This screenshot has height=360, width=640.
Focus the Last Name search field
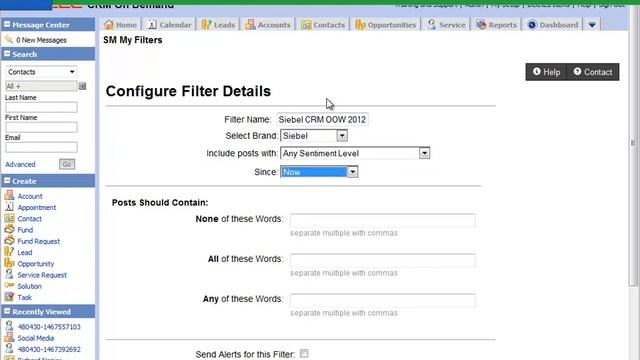pyautogui.click(x=41, y=107)
